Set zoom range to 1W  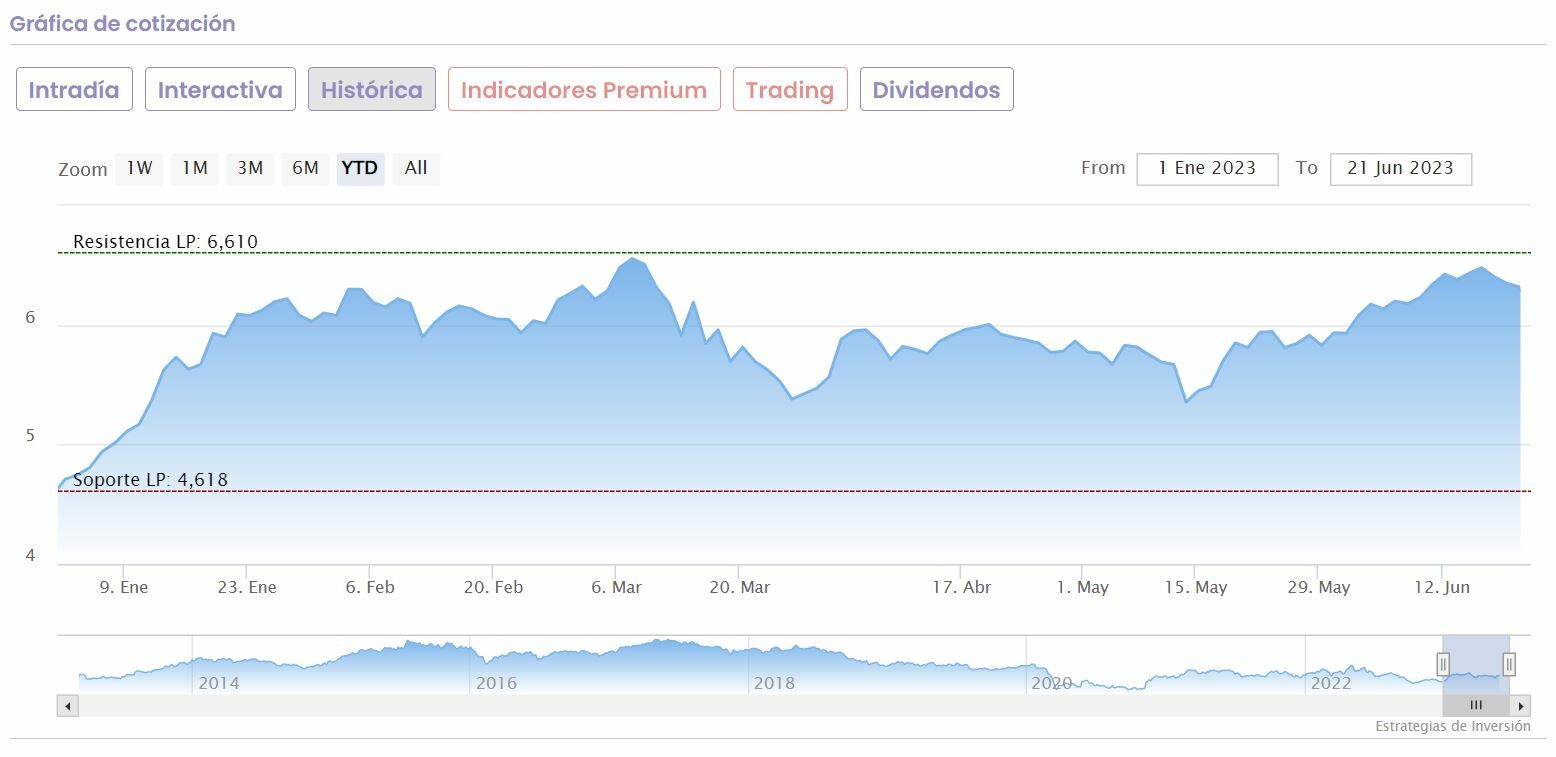click(x=139, y=168)
